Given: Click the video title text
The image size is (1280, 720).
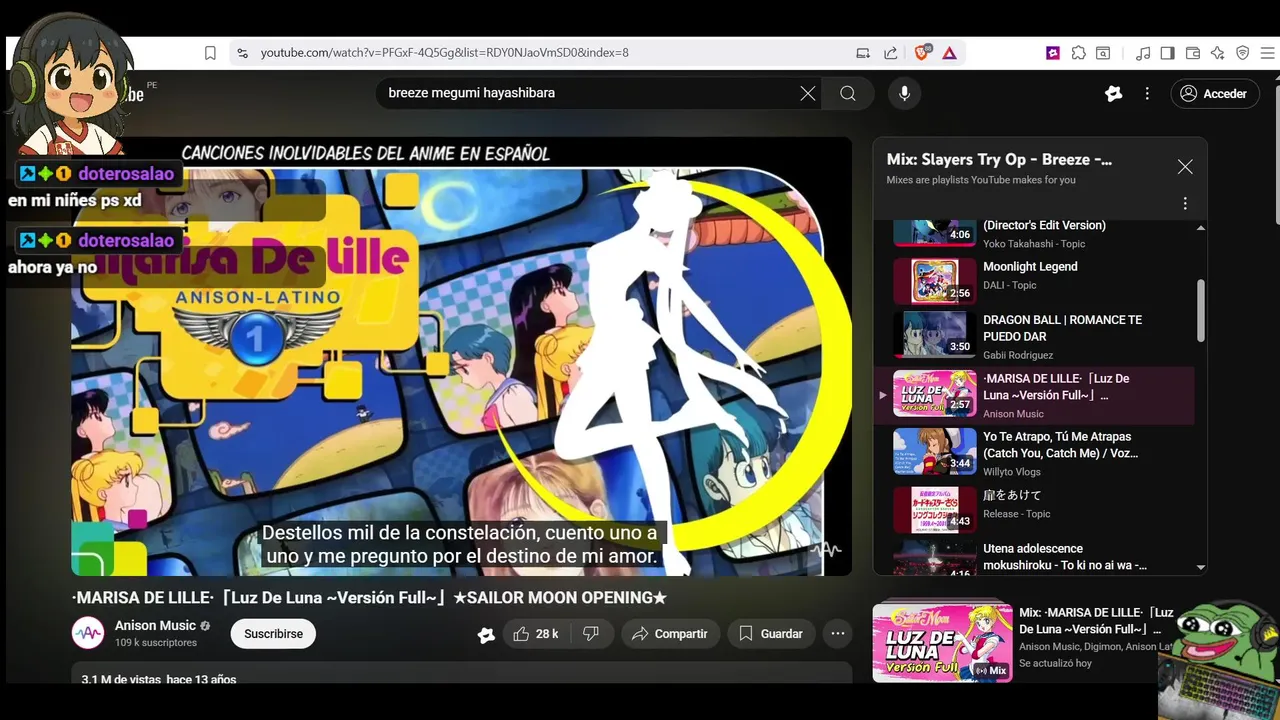Looking at the screenshot, I should (x=369, y=598).
